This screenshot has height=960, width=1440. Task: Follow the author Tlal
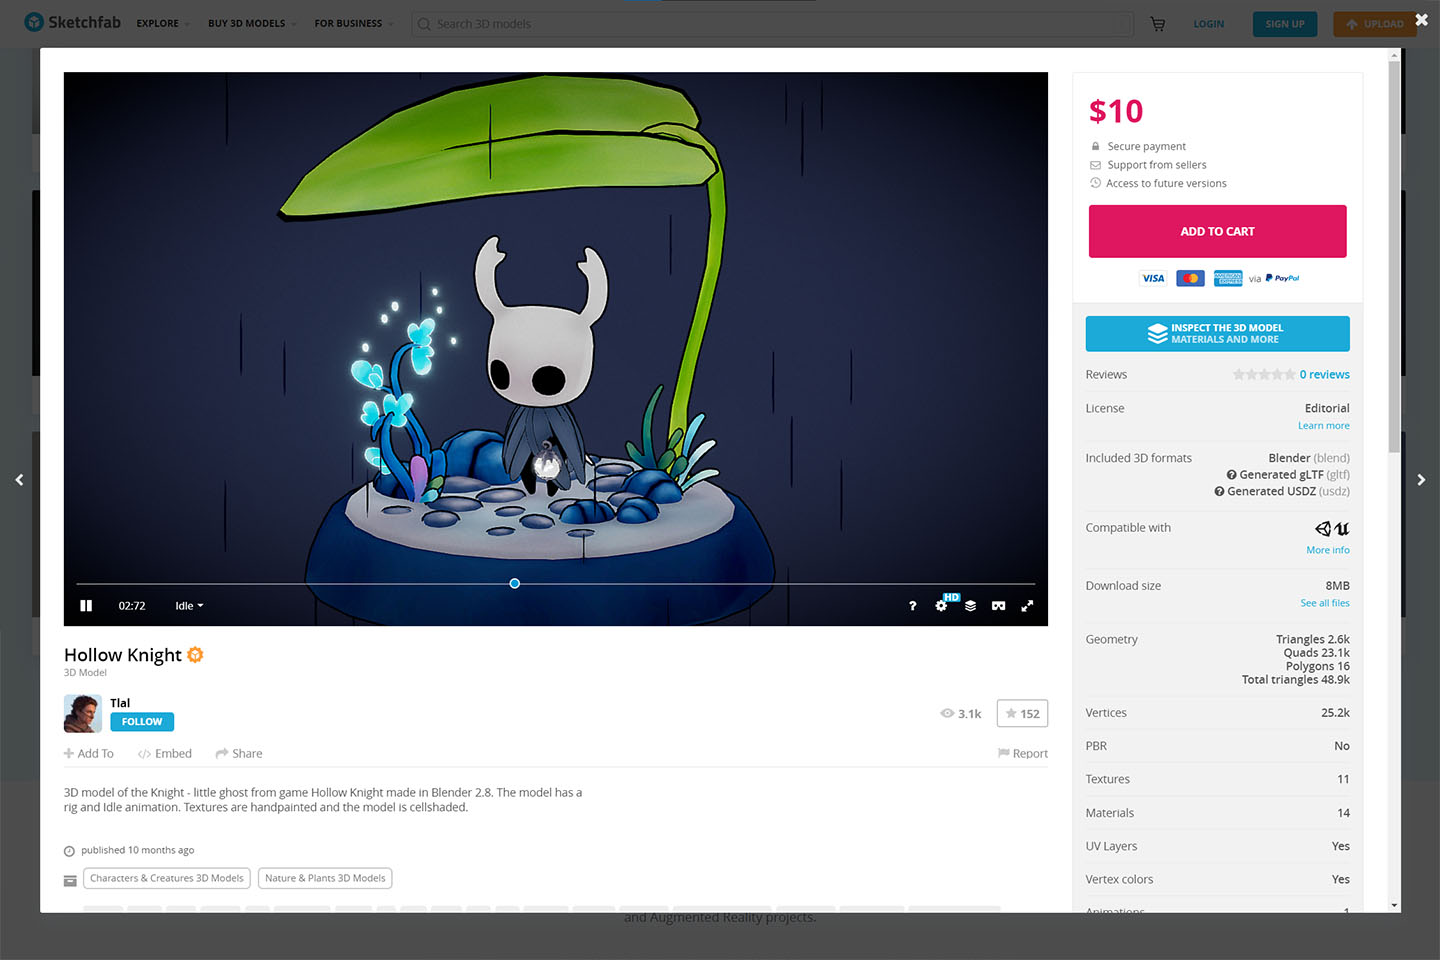pos(142,722)
